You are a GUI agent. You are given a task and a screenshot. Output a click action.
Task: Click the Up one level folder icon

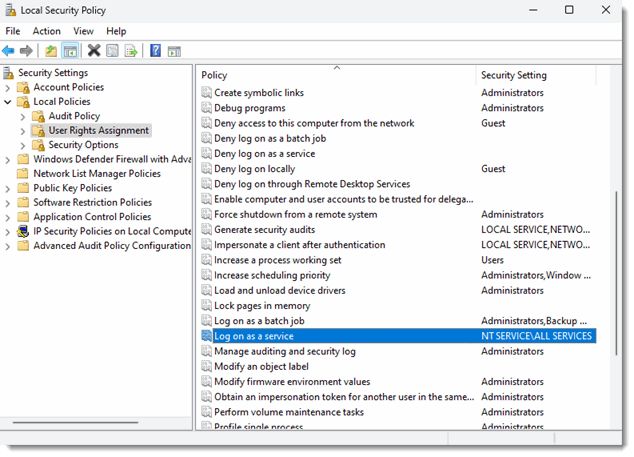pos(51,51)
